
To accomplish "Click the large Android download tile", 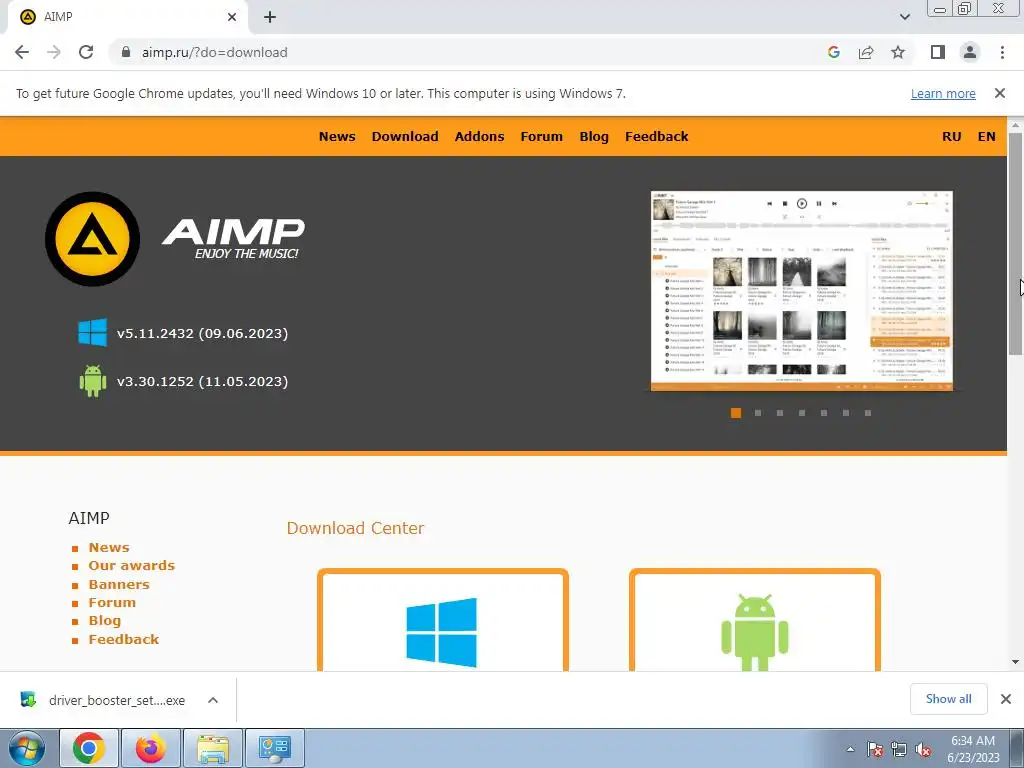I will [x=754, y=620].
